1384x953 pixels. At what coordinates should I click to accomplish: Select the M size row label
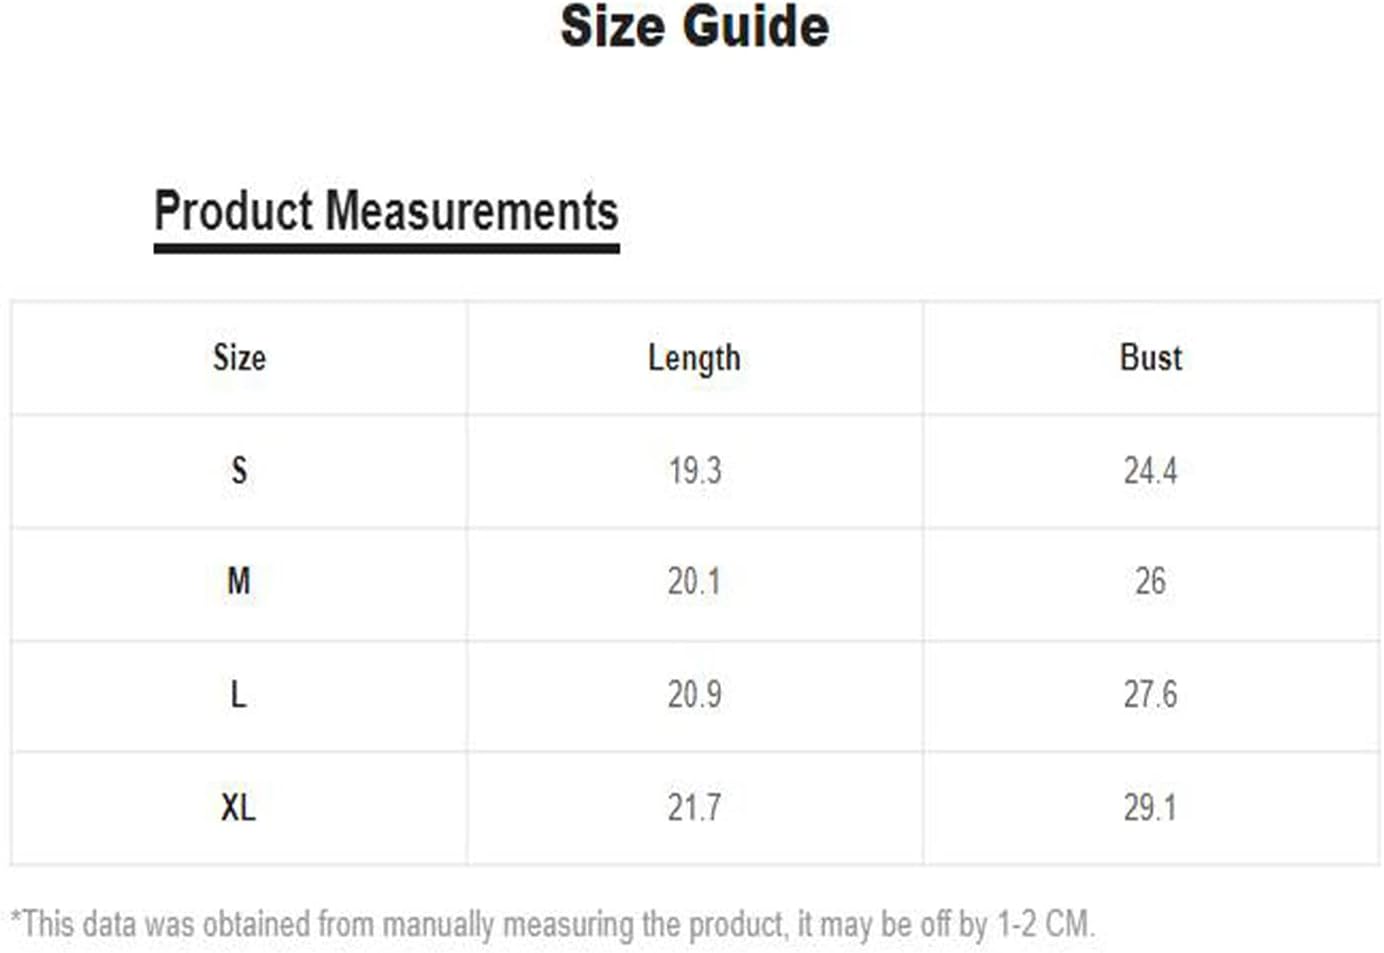239,581
